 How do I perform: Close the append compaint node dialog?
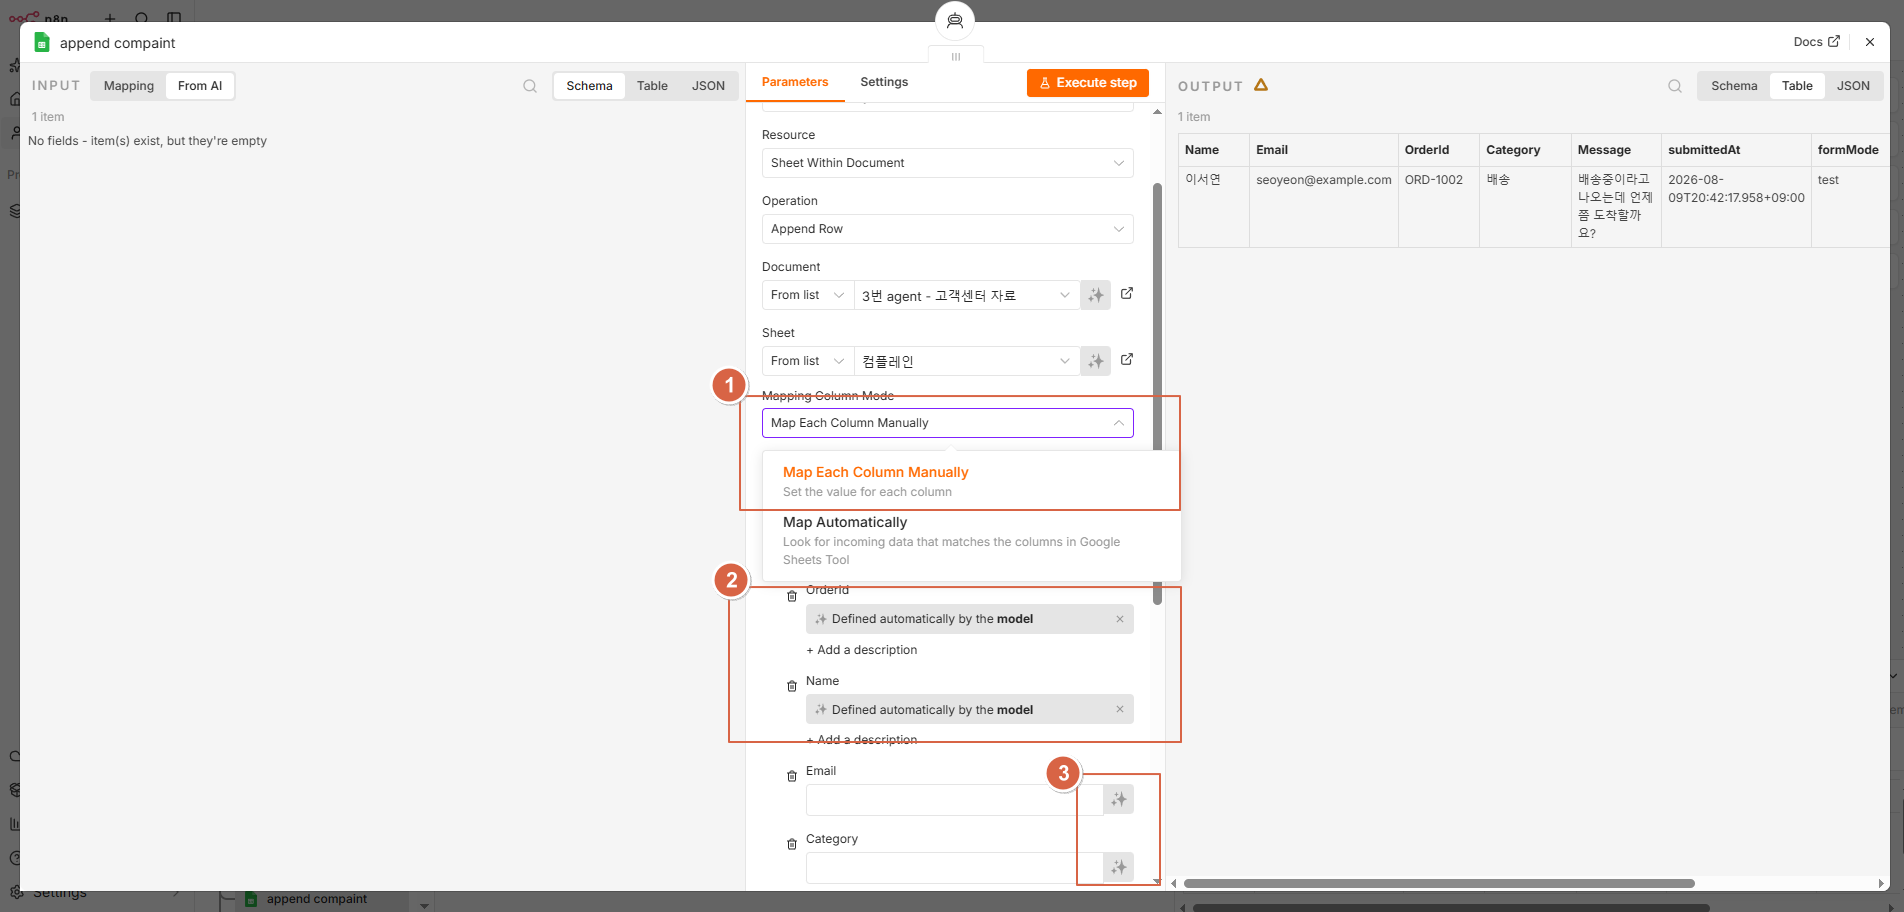coord(1870,42)
